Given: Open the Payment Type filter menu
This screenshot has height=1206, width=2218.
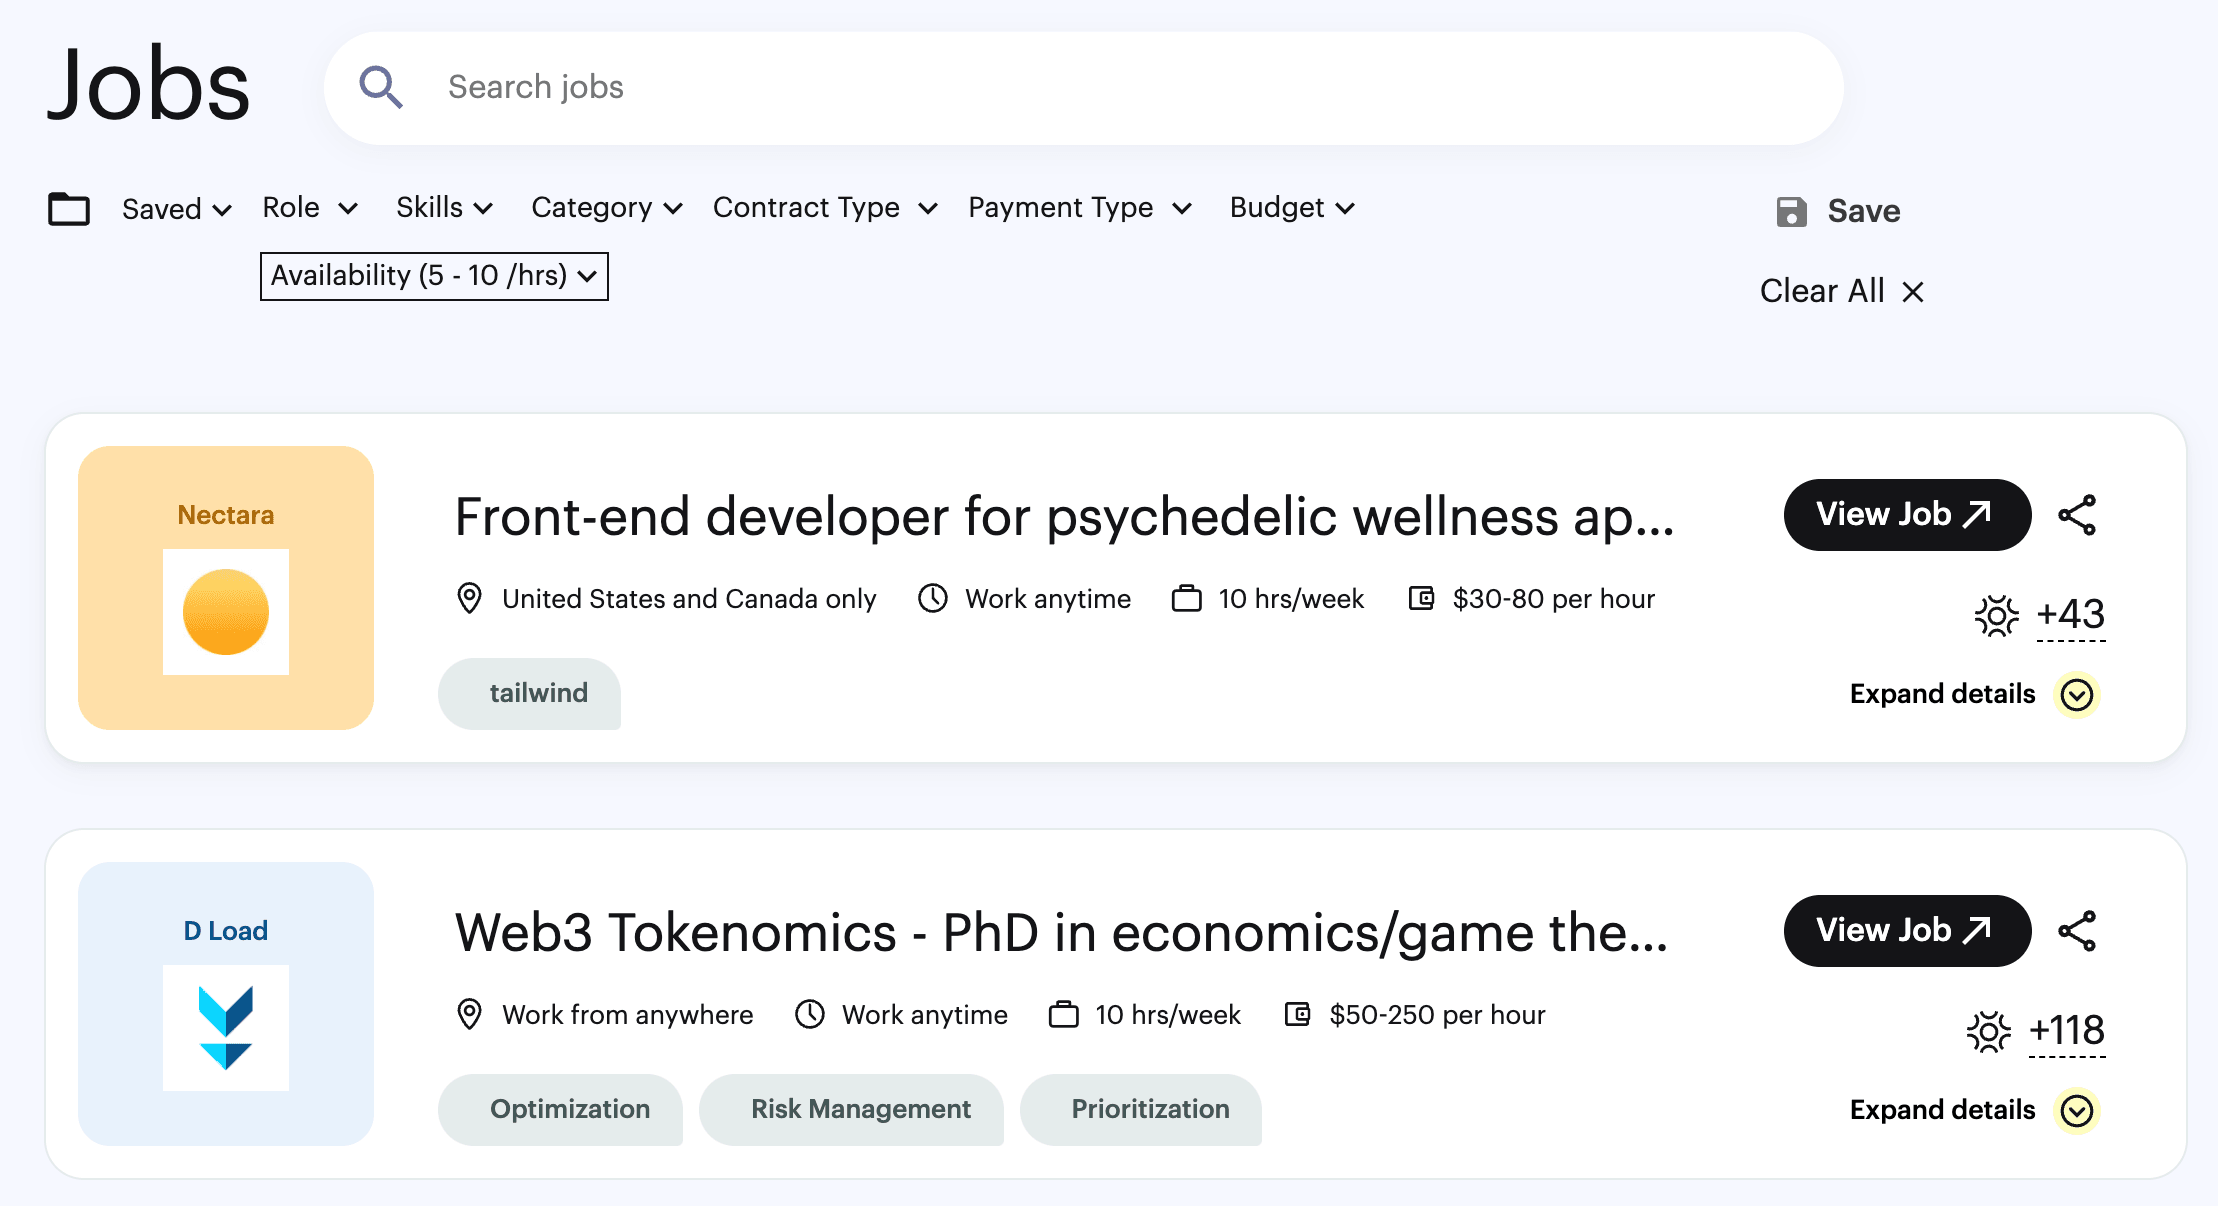Looking at the screenshot, I should coord(1080,208).
